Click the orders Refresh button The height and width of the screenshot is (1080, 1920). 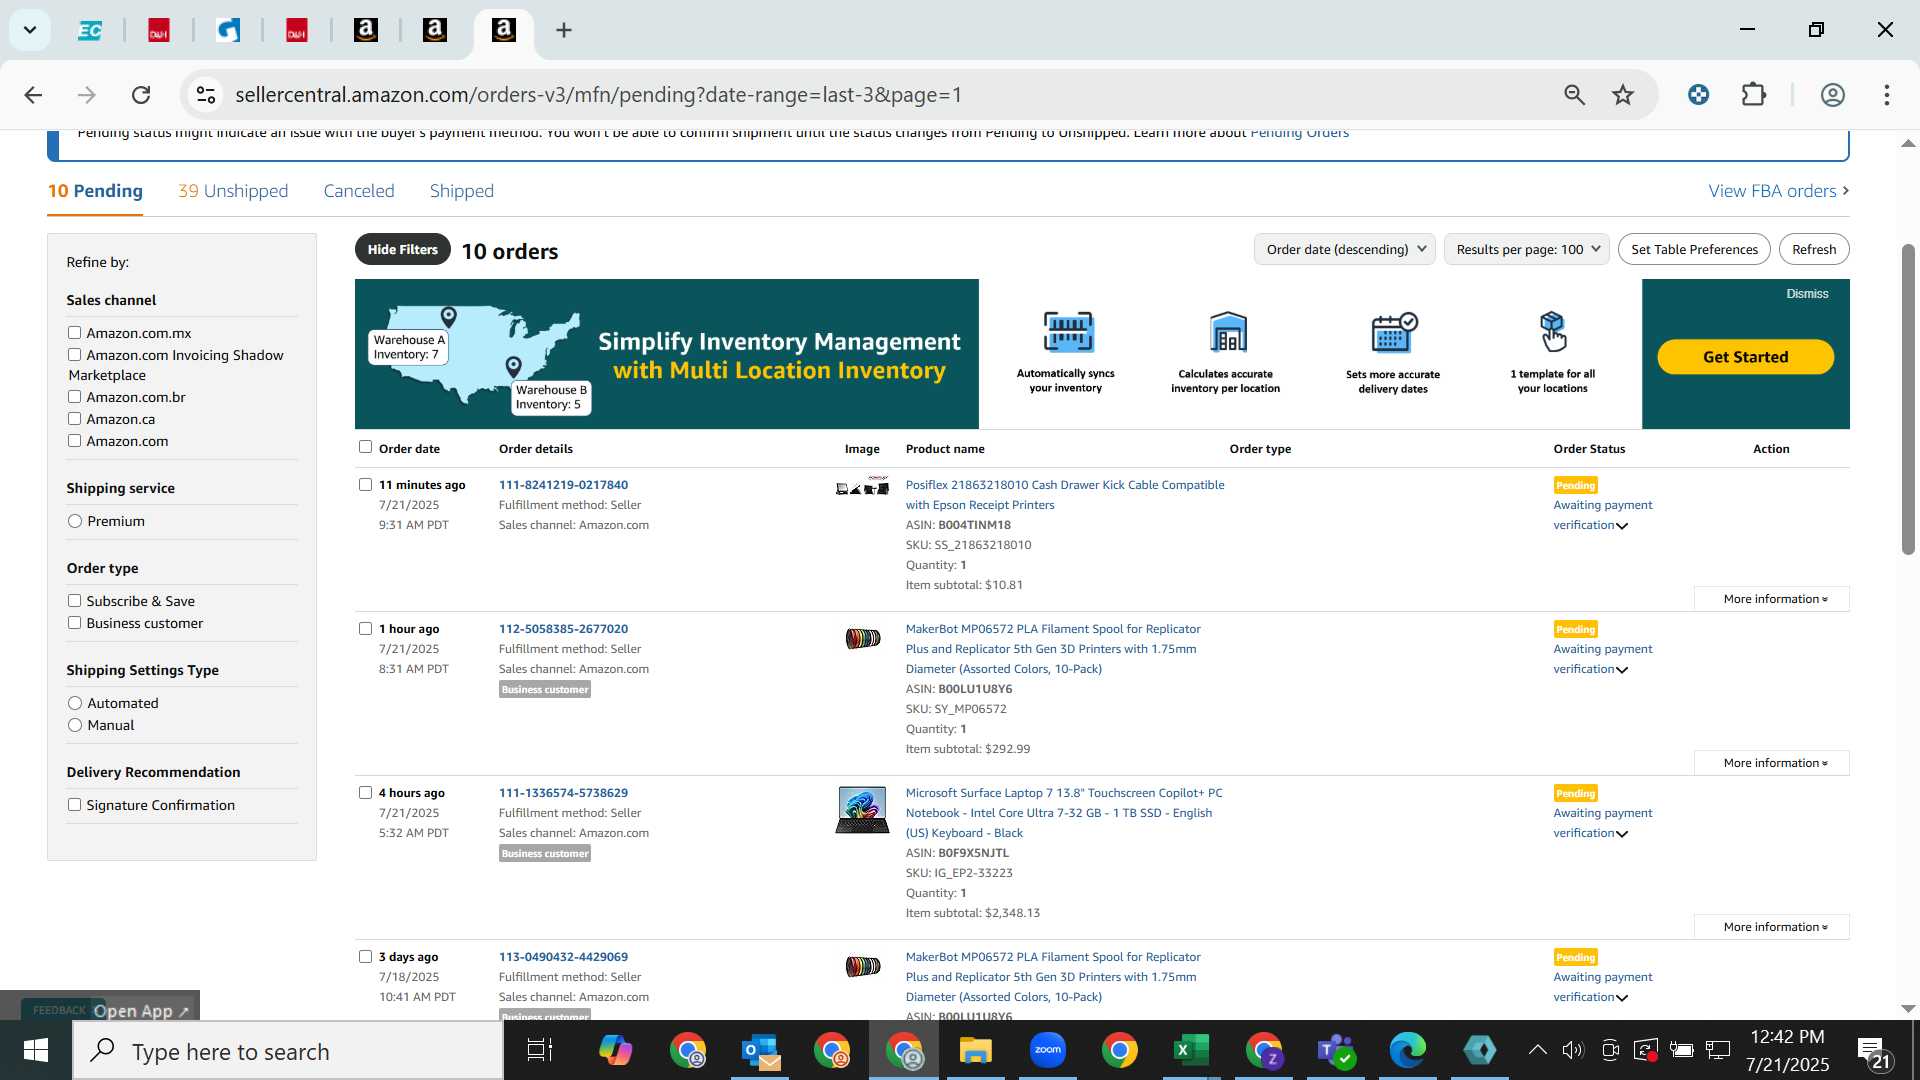pos(1814,249)
